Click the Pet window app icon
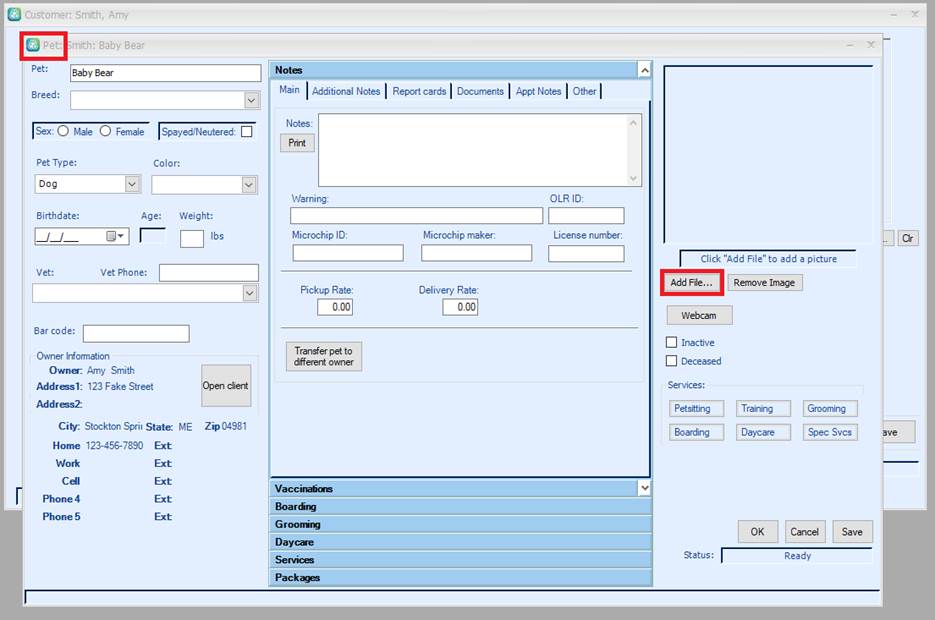This screenshot has width=935, height=620. (33, 45)
